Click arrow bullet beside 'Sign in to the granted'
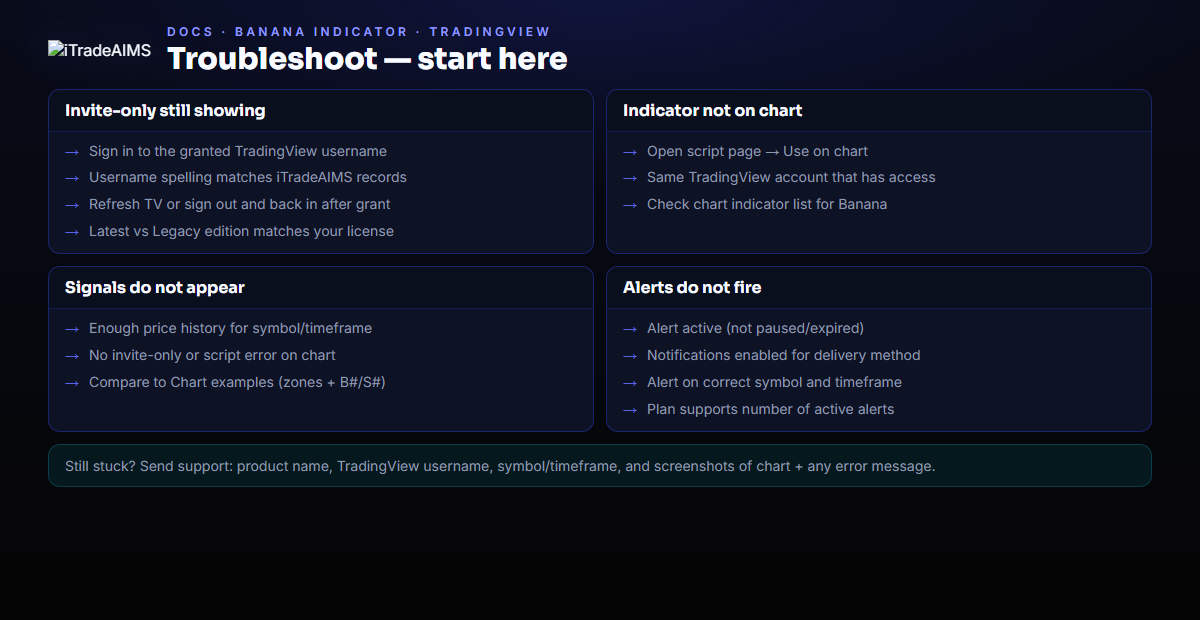Viewport: 1200px width, 620px height. [72, 152]
